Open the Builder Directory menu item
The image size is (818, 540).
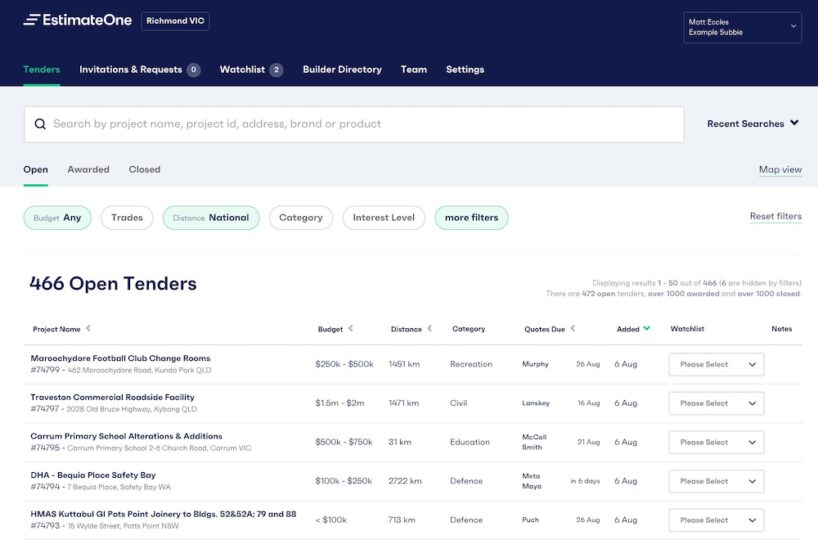[342, 70]
